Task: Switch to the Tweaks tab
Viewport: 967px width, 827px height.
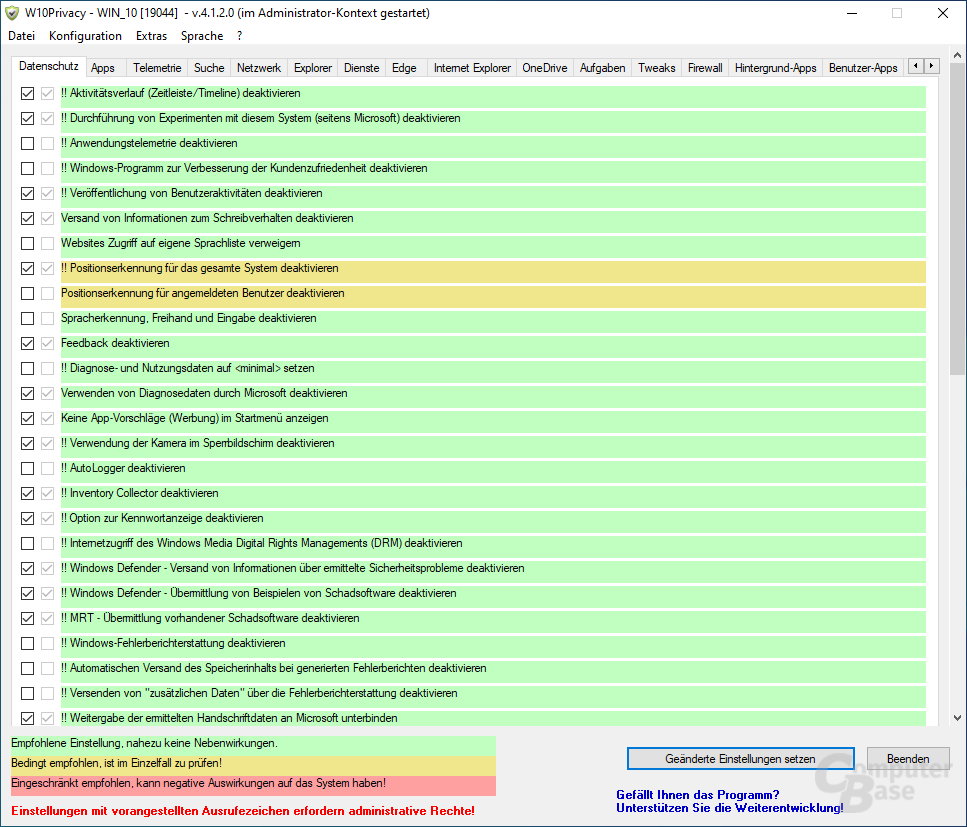Action: click(657, 68)
